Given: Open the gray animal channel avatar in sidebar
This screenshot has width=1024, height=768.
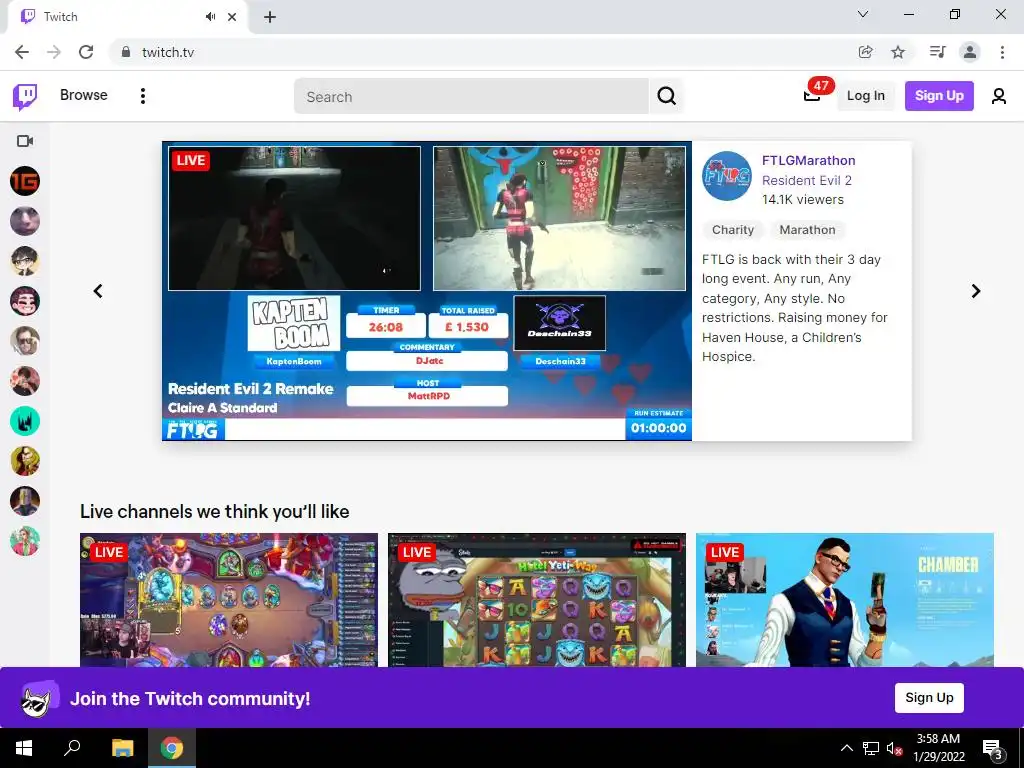Looking at the screenshot, I should [25, 221].
